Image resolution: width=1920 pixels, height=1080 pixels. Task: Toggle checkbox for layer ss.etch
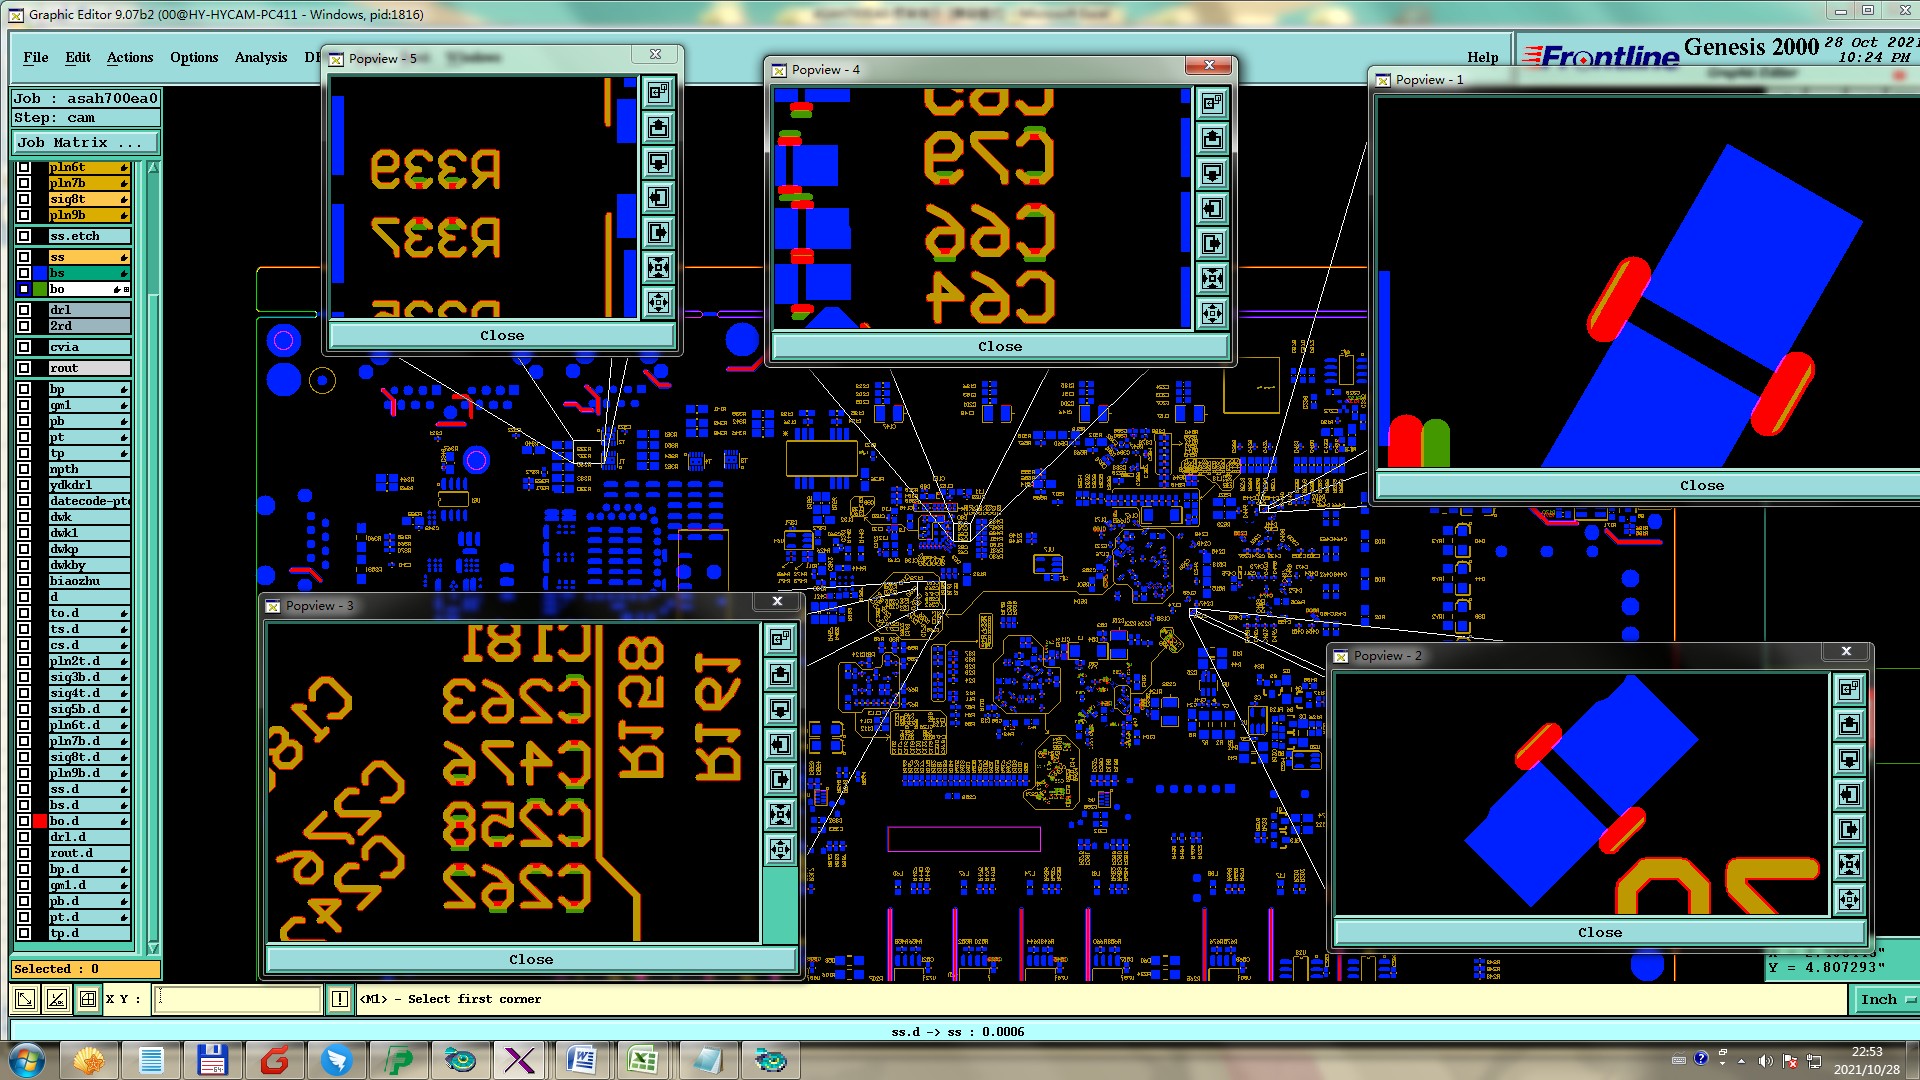[x=24, y=236]
